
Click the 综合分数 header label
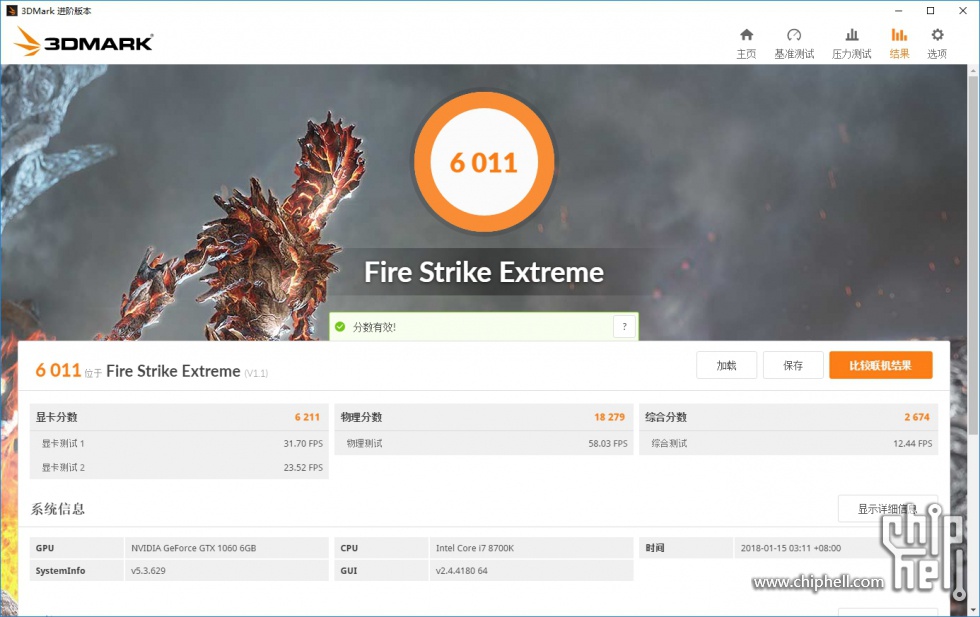[x=666, y=417]
